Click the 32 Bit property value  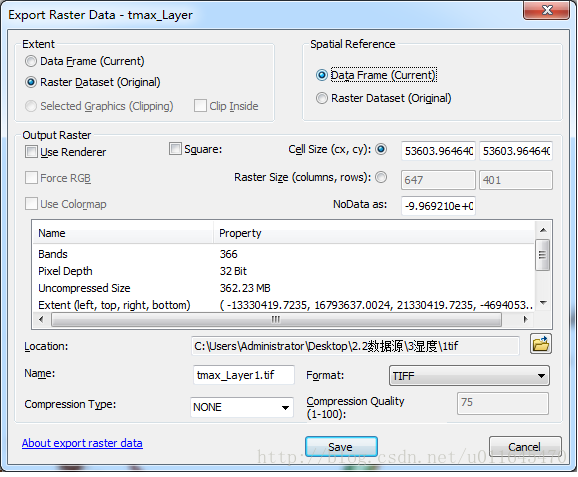coord(233,271)
